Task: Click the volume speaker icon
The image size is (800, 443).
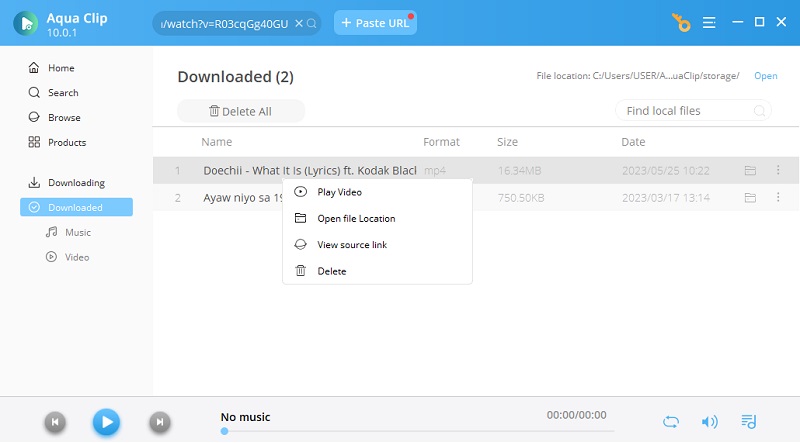Action: tap(709, 422)
